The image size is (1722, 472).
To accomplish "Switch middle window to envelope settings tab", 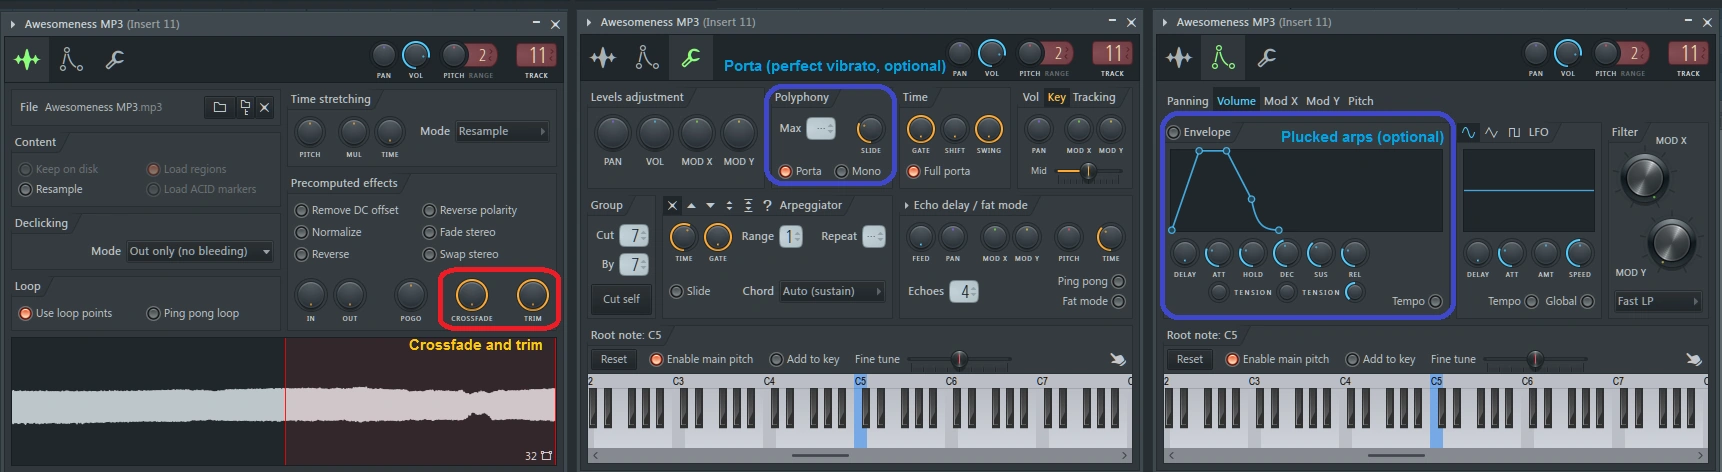I will click(647, 58).
